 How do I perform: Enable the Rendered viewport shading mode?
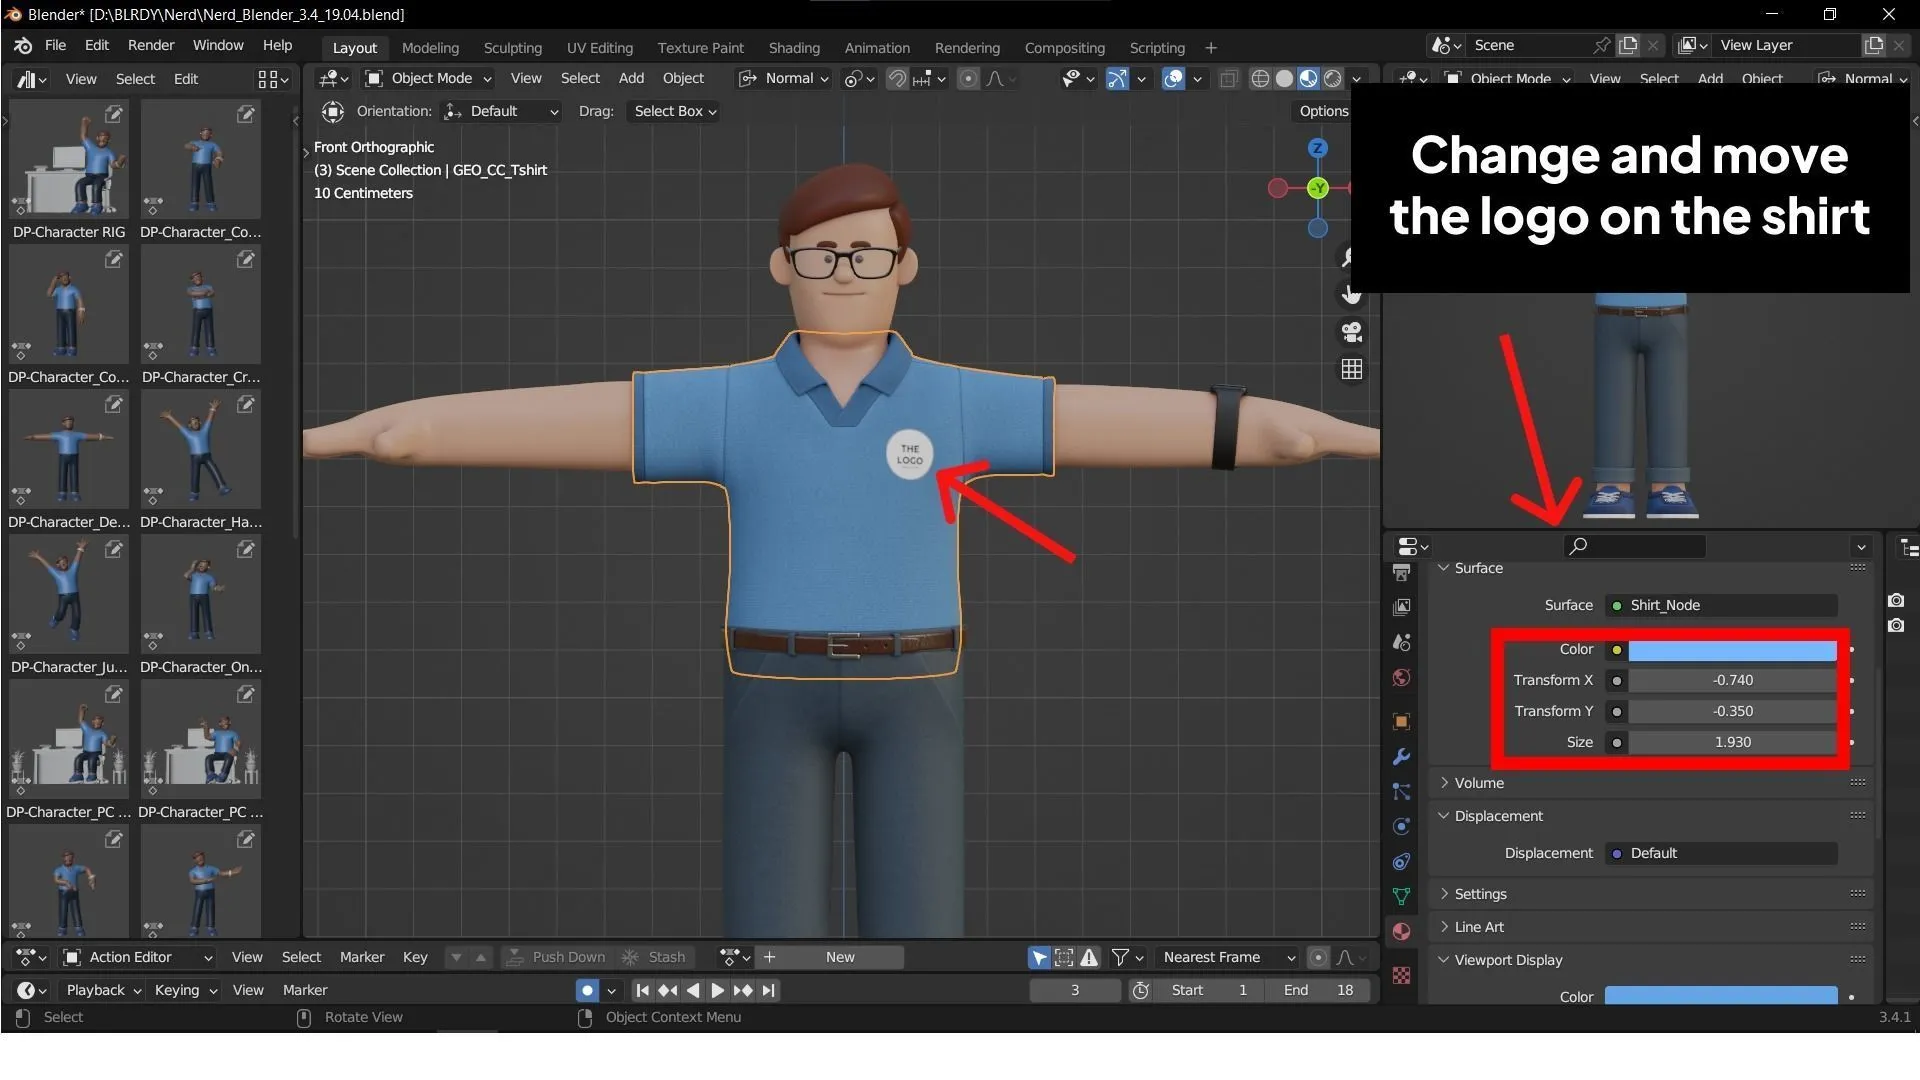(x=1334, y=78)
